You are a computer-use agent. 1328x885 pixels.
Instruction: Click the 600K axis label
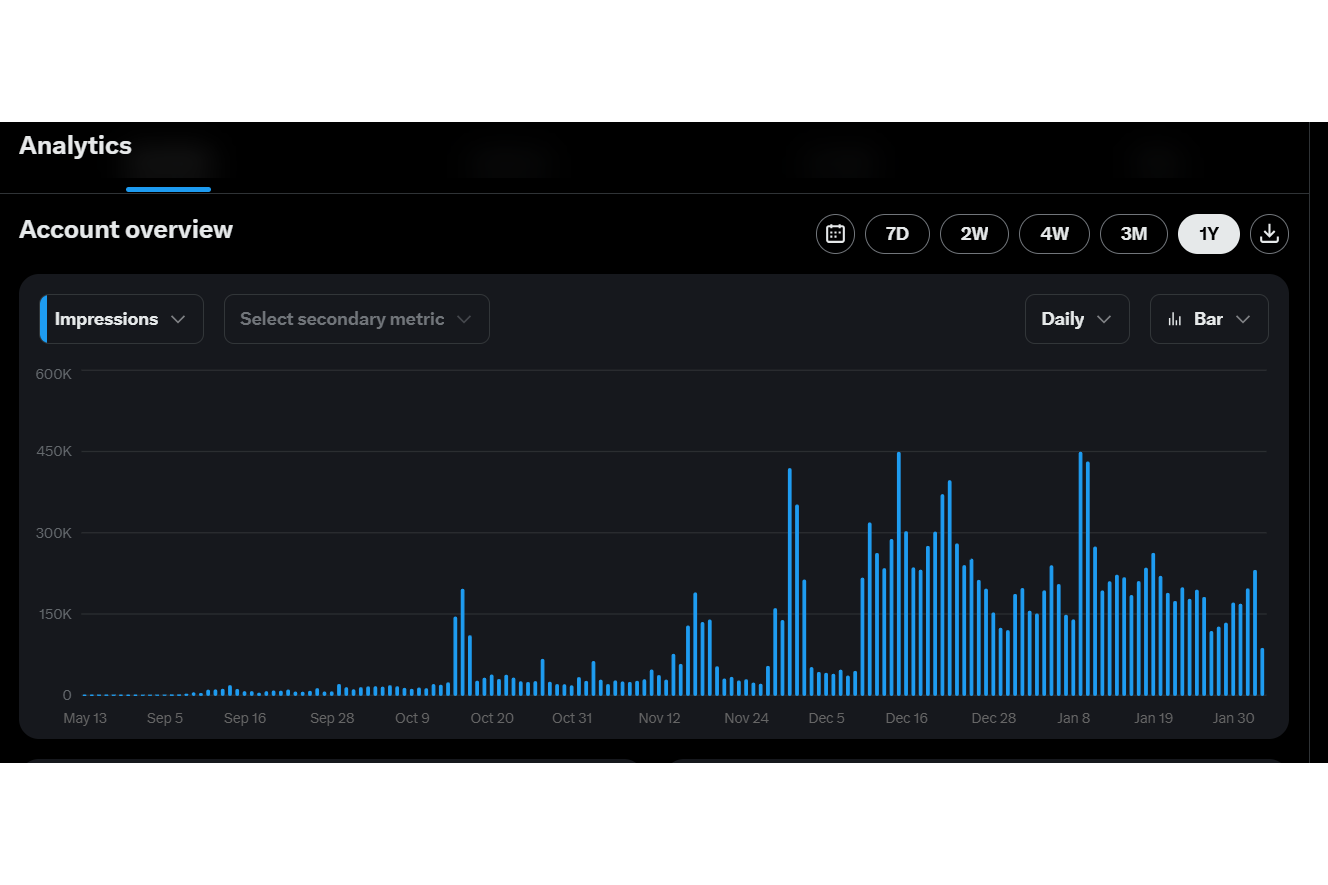point(53,373)
